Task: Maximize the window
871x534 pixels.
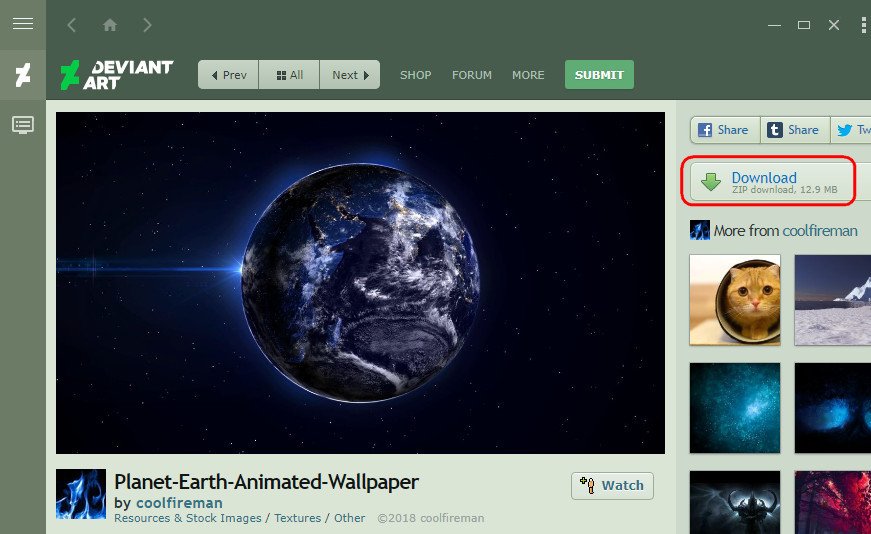Action: pos(804,25)
